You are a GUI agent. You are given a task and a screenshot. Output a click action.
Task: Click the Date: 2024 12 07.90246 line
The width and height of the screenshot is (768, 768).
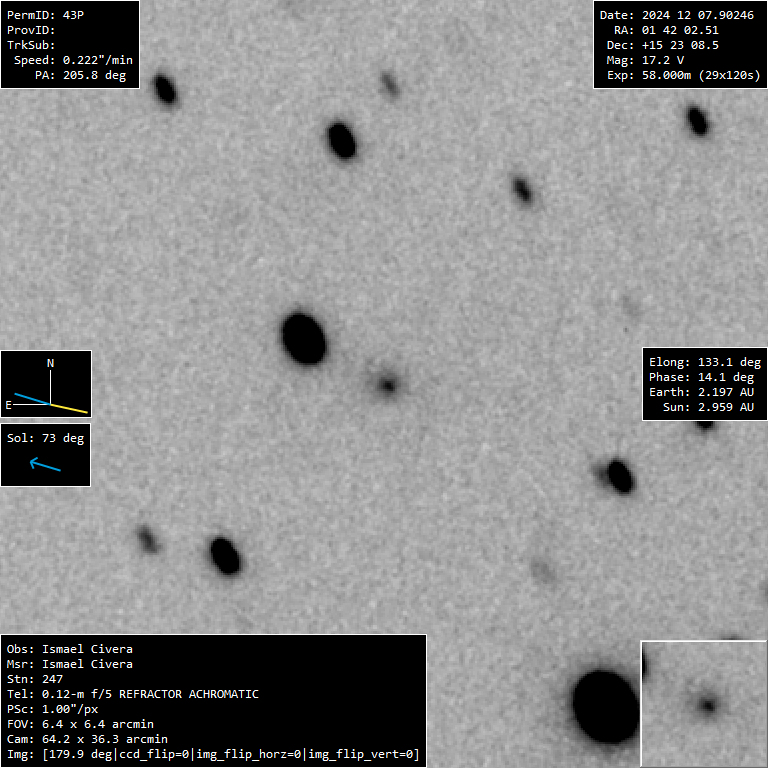pyautogui.click(x=677, y=15)
